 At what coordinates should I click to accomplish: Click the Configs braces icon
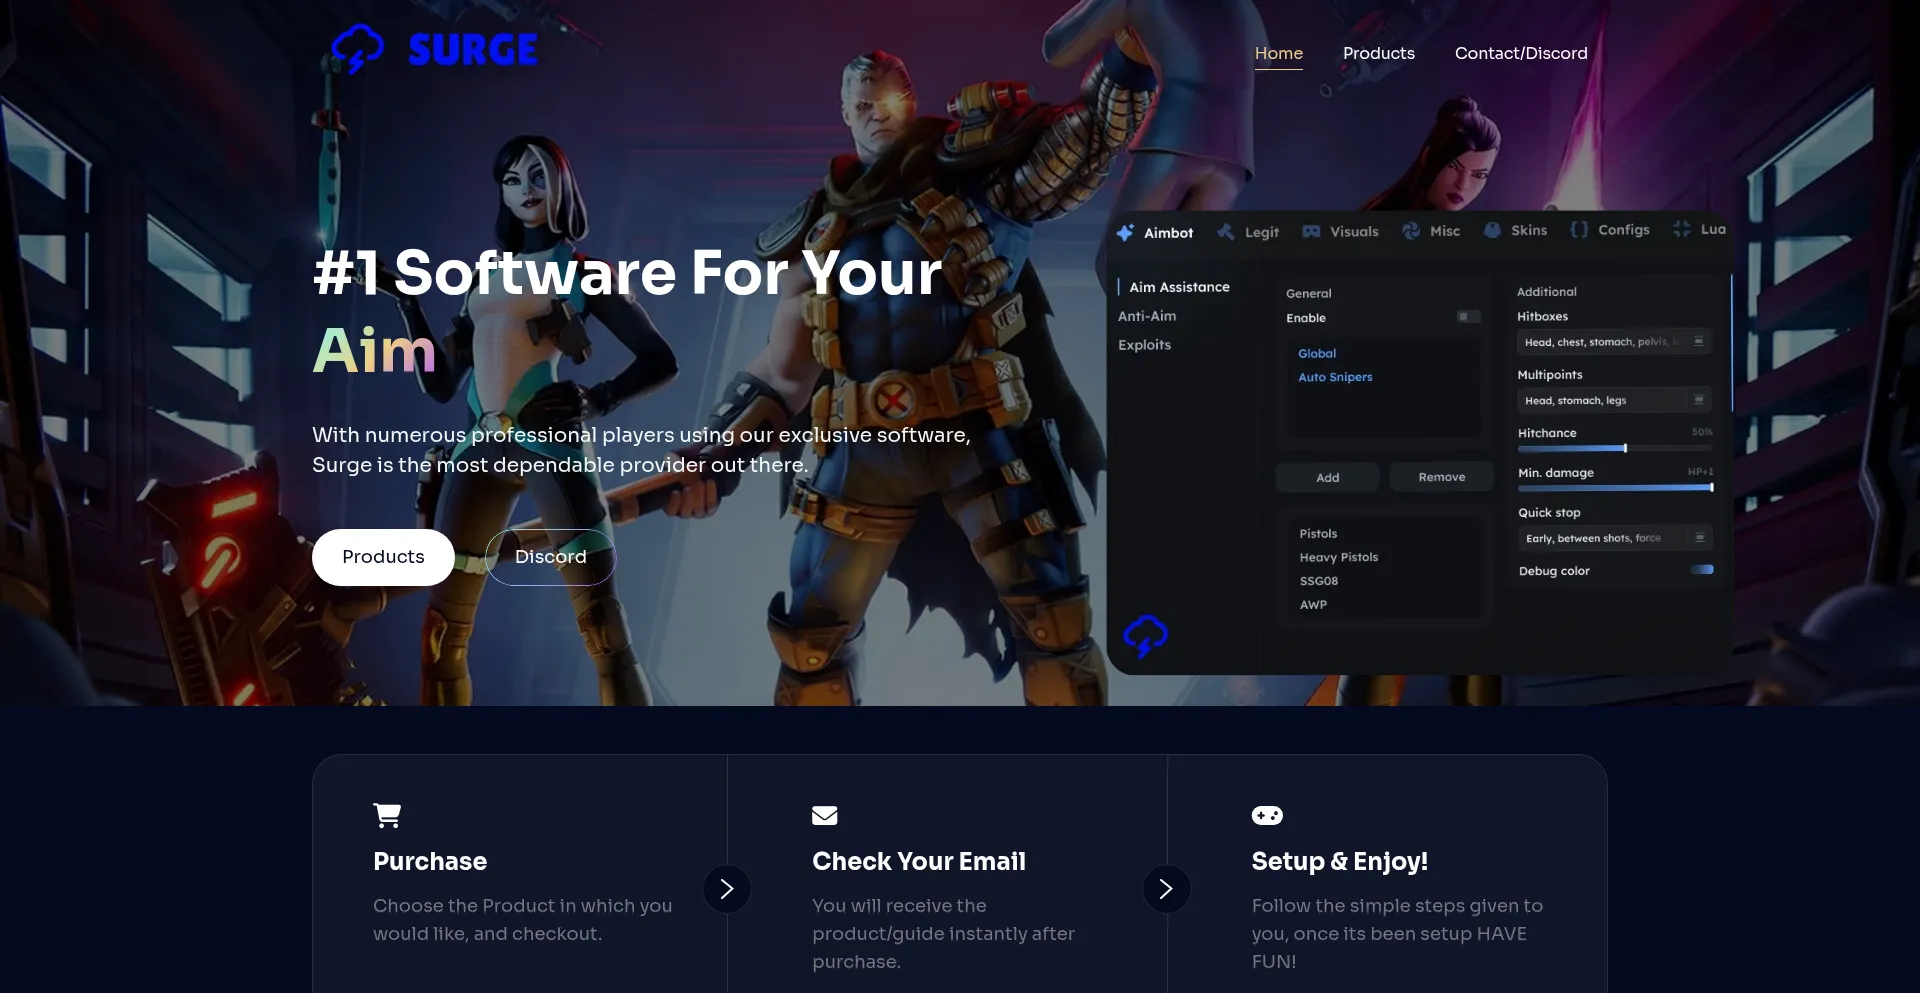pyautogui.click(x=1579, y=230)
